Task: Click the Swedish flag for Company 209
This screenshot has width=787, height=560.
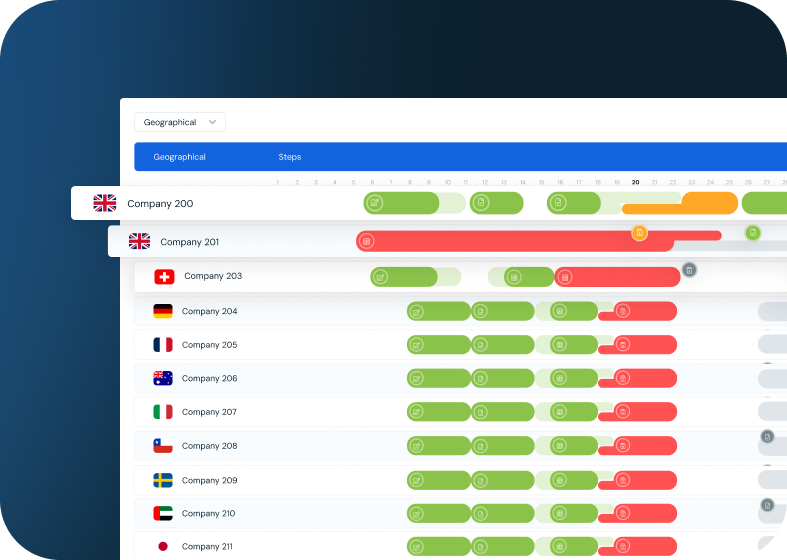Action: coord(163,480)
